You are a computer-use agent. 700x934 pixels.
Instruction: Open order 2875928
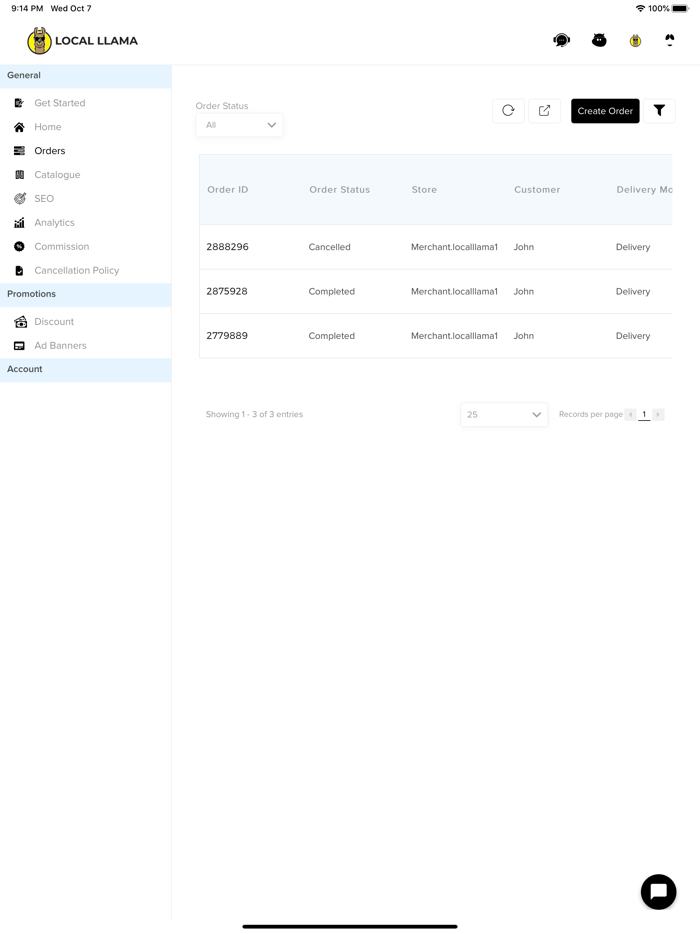tap(227, 291)
